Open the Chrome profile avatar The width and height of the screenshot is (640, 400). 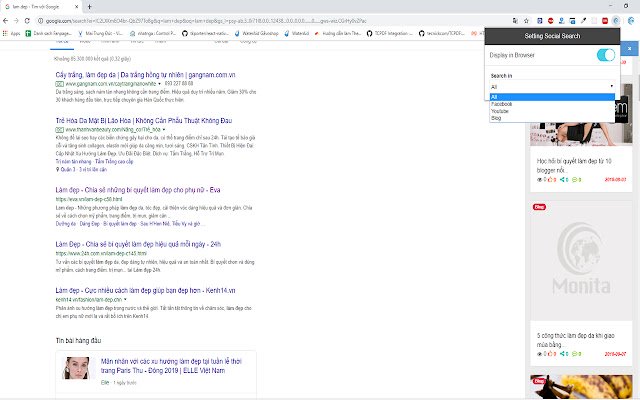[x=631, y=20]
